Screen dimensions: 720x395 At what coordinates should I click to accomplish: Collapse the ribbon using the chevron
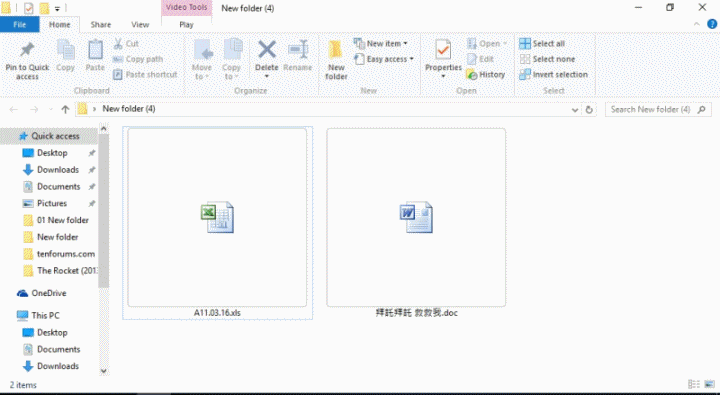[x=697, y=24]
